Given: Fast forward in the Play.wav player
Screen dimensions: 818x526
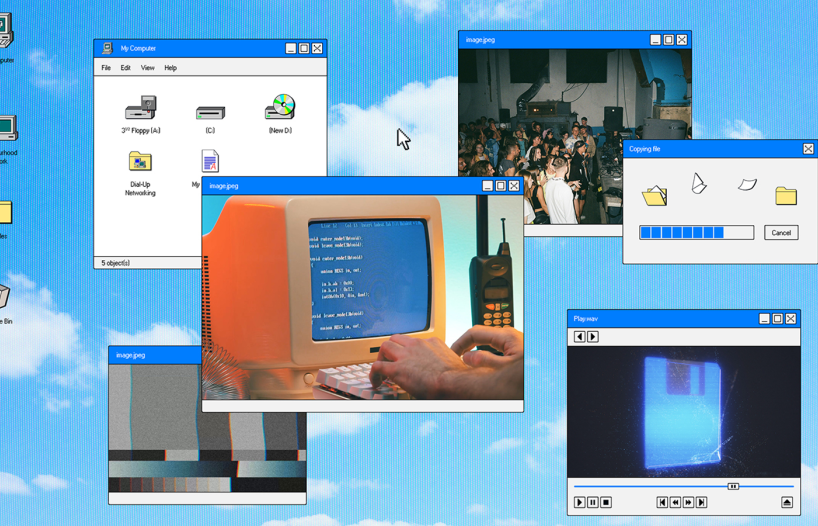Looking at the screenshot, I should click(688, 502).
